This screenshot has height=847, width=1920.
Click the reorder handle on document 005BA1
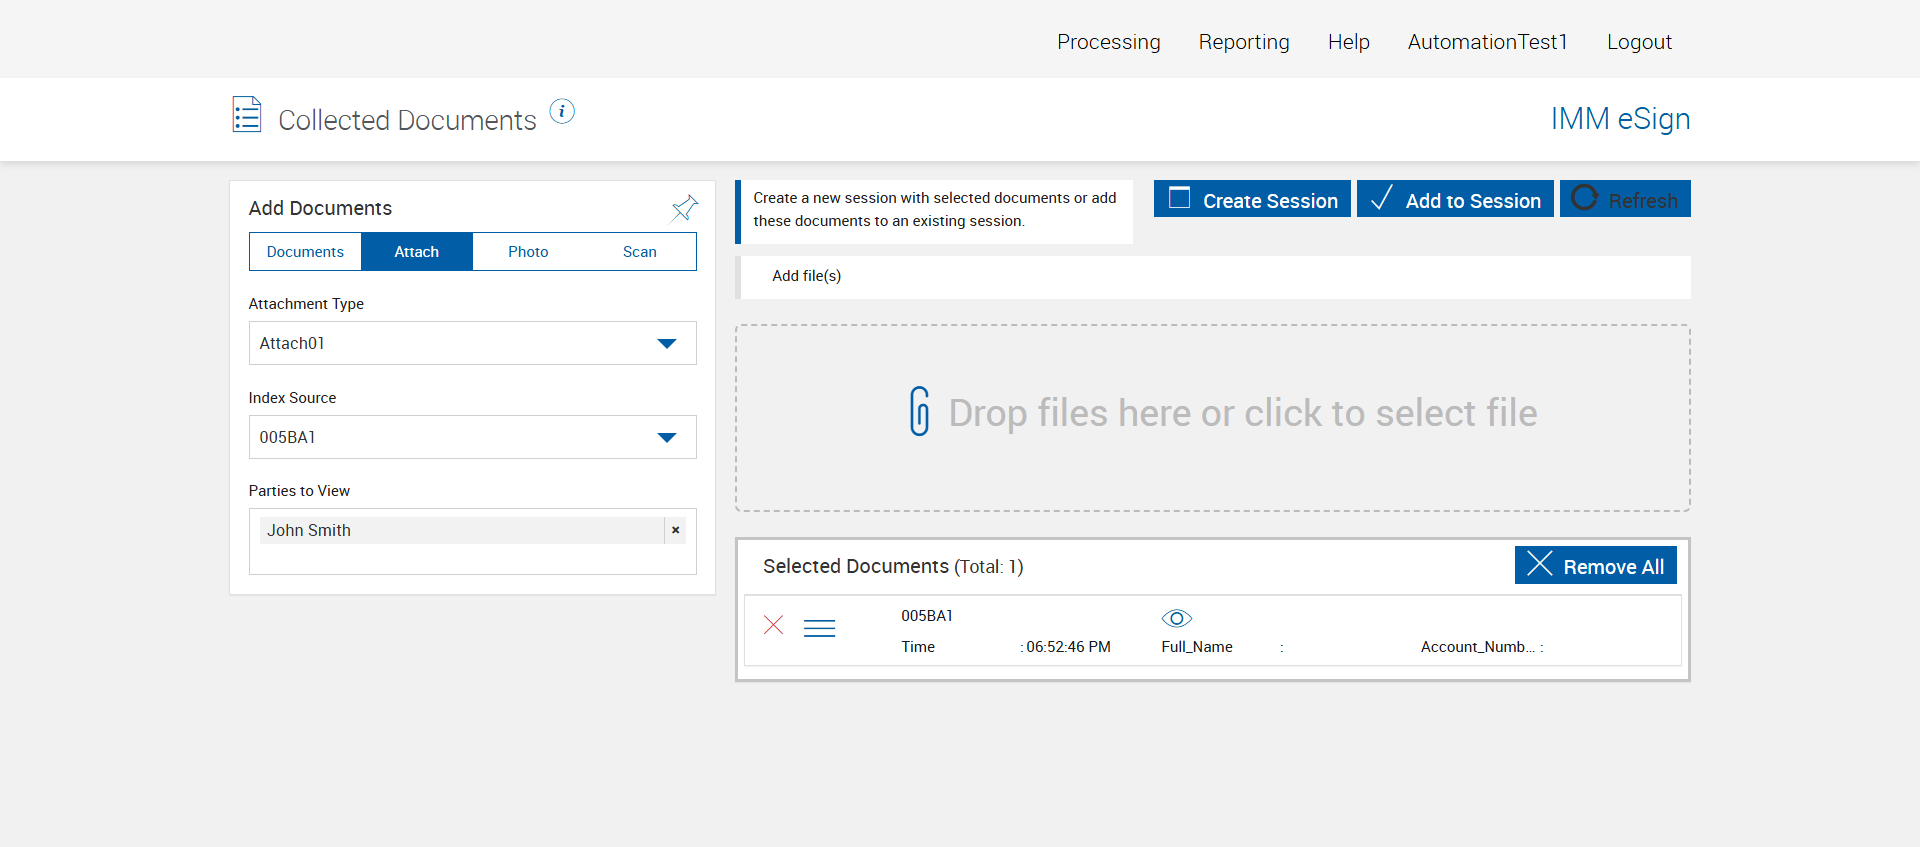click(819, 628)
